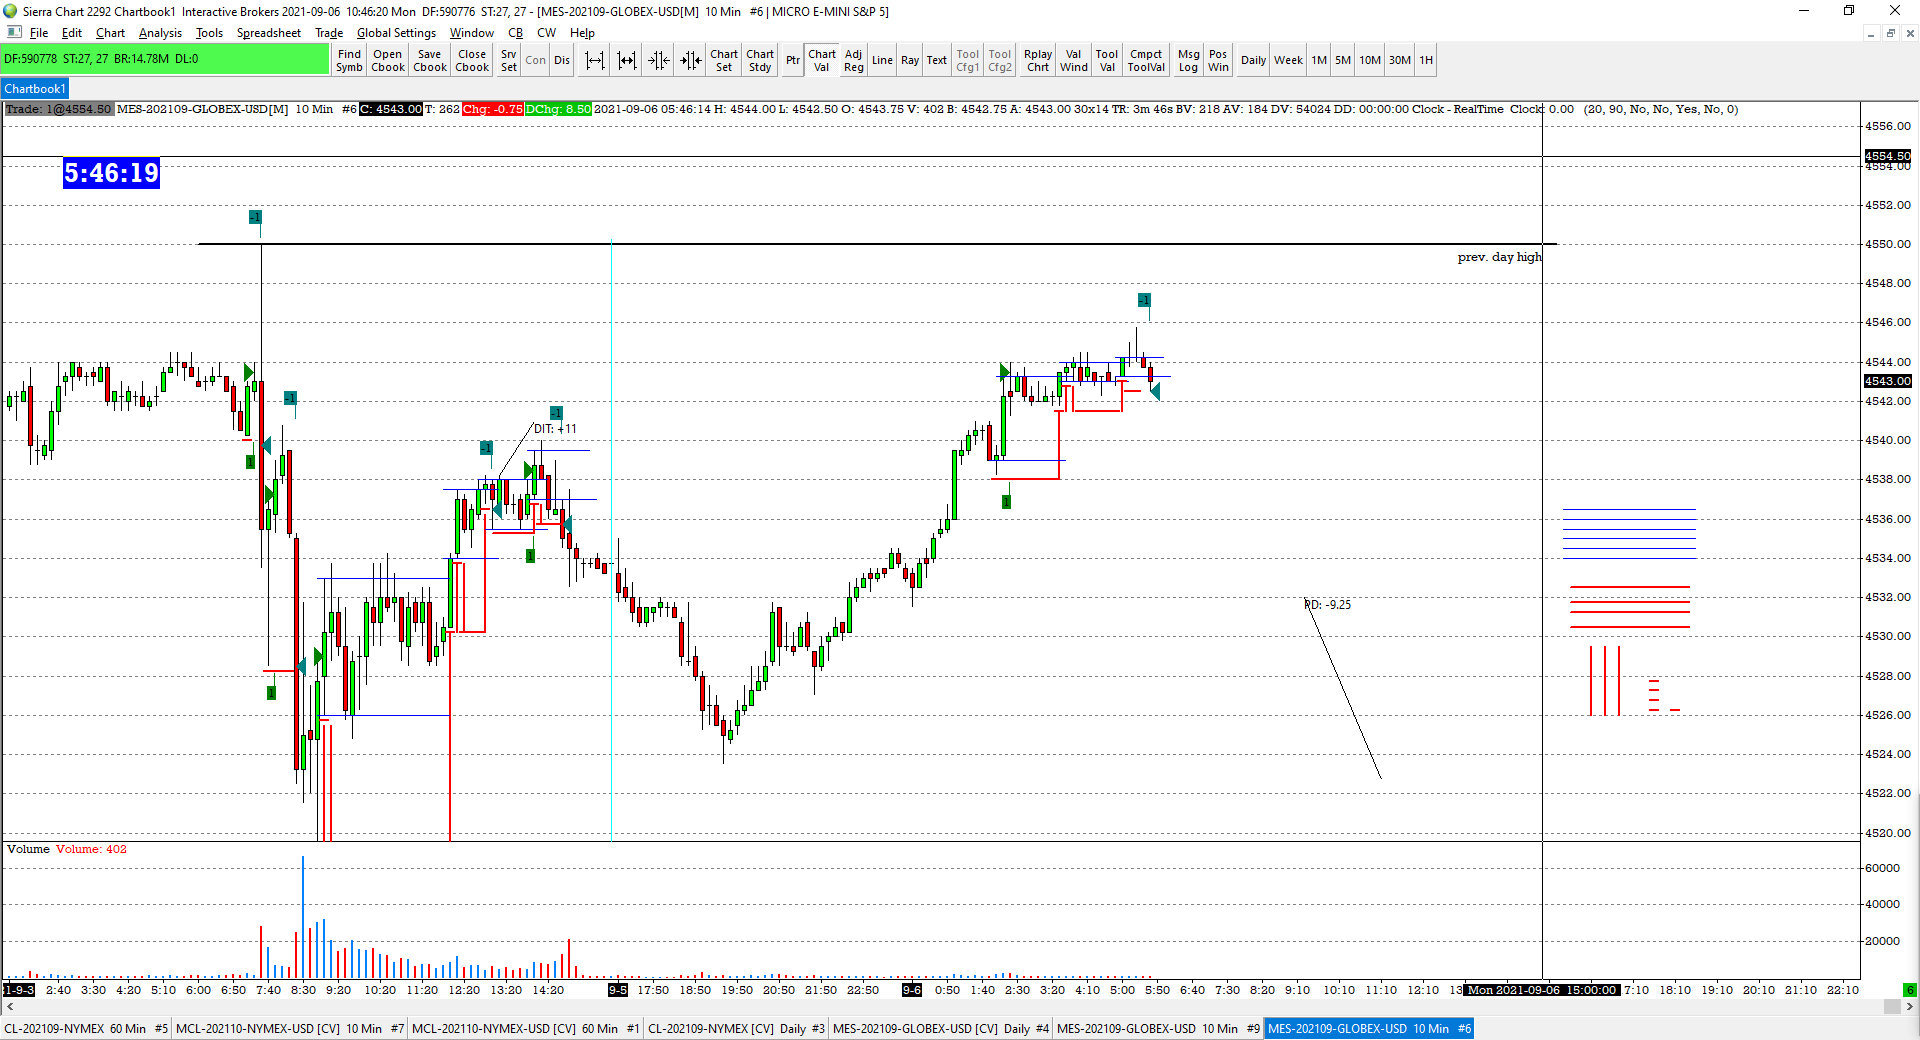Click the Open Cbook button

coord(388,61)
